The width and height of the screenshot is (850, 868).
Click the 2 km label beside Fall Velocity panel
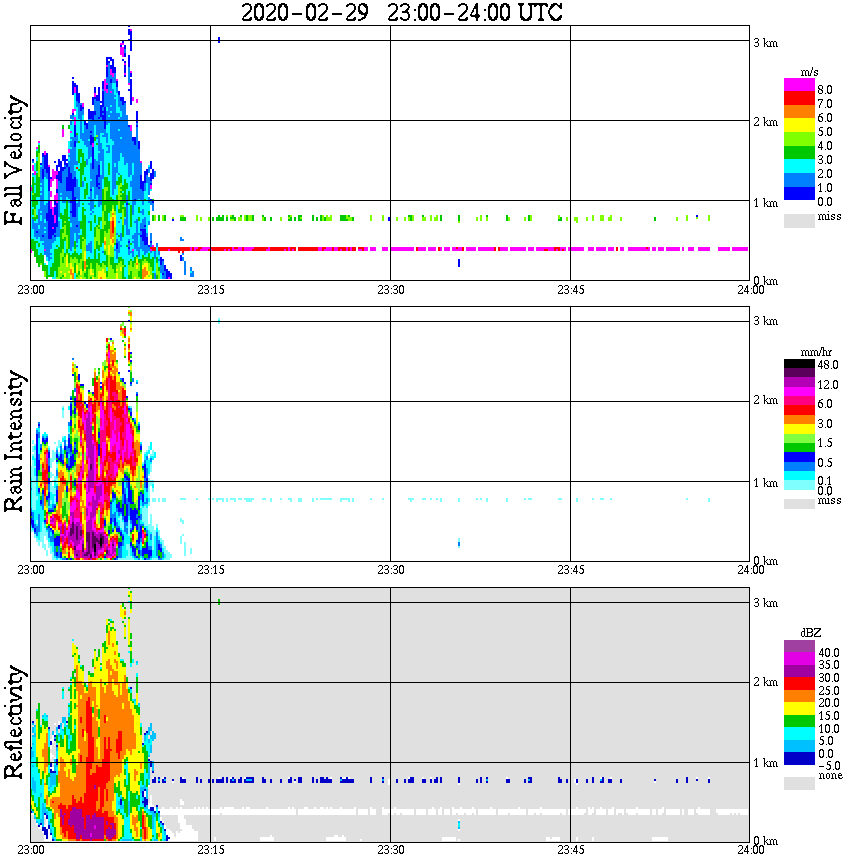(x=765, y=122)
